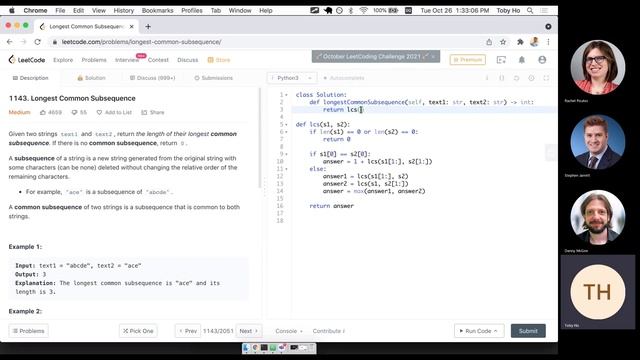Open the Bookmarks menu
The height and width of the screenshot is (360, 640).
(x=158, y=11)
